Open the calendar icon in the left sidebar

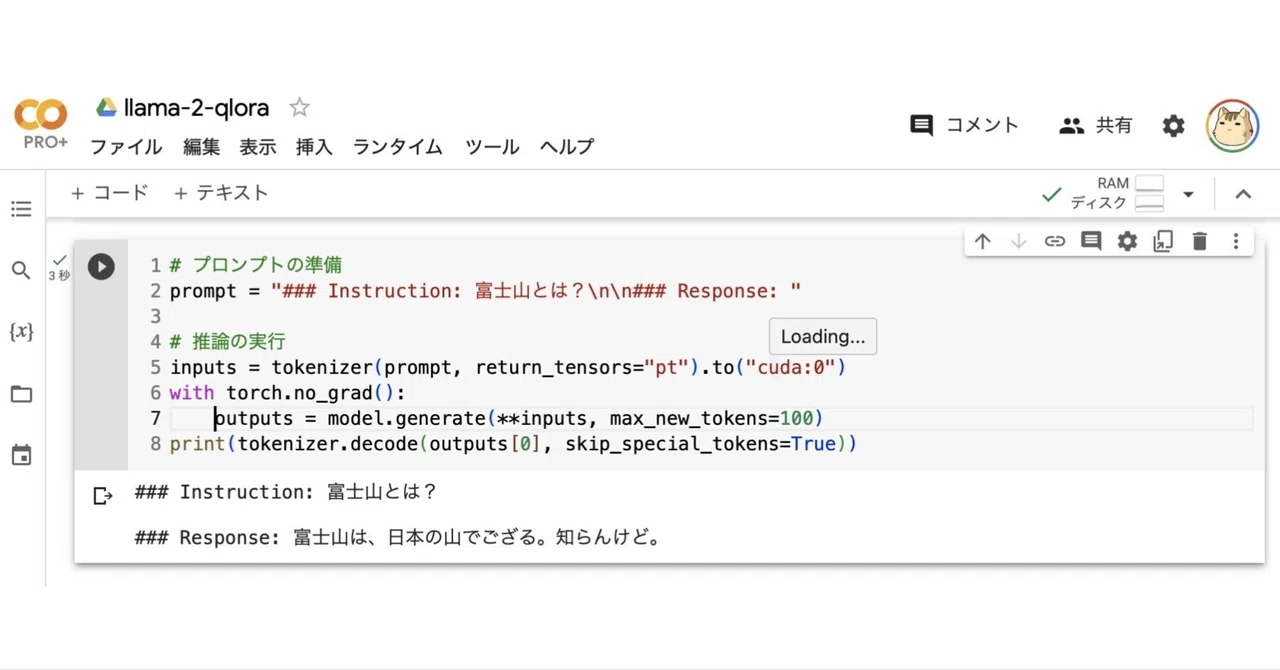click(21, 456)
